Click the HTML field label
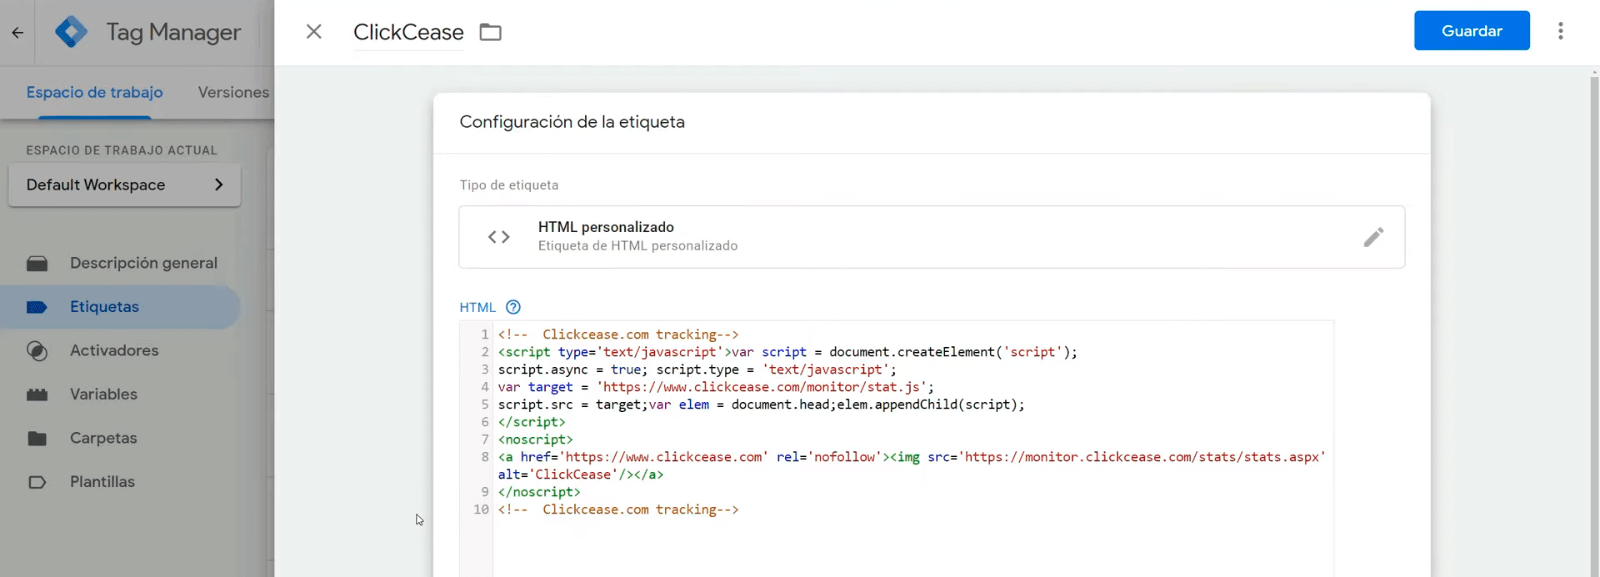Image resolution: width=1600 pixels, height=577 pixels. [x=477, y=307]
